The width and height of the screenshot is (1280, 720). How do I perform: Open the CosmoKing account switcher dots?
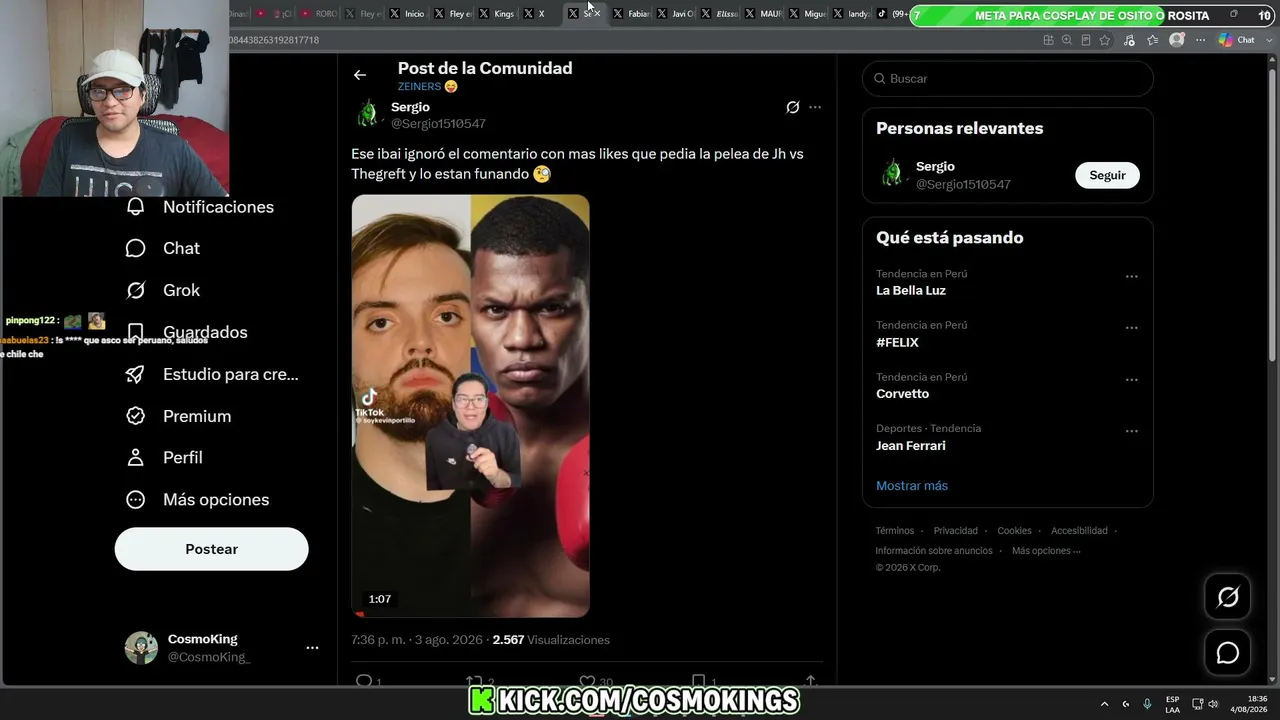pyautogui.click(x=312, y=648)
